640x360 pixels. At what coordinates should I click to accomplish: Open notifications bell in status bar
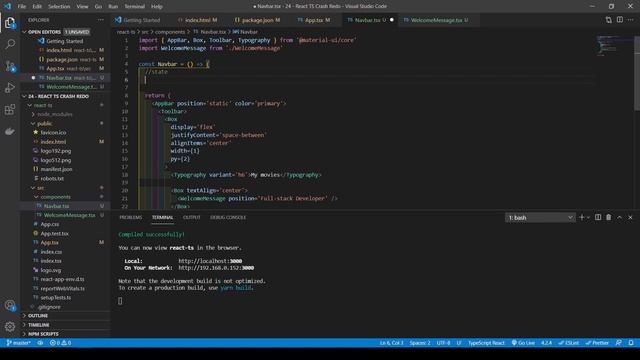click(631, 343)
